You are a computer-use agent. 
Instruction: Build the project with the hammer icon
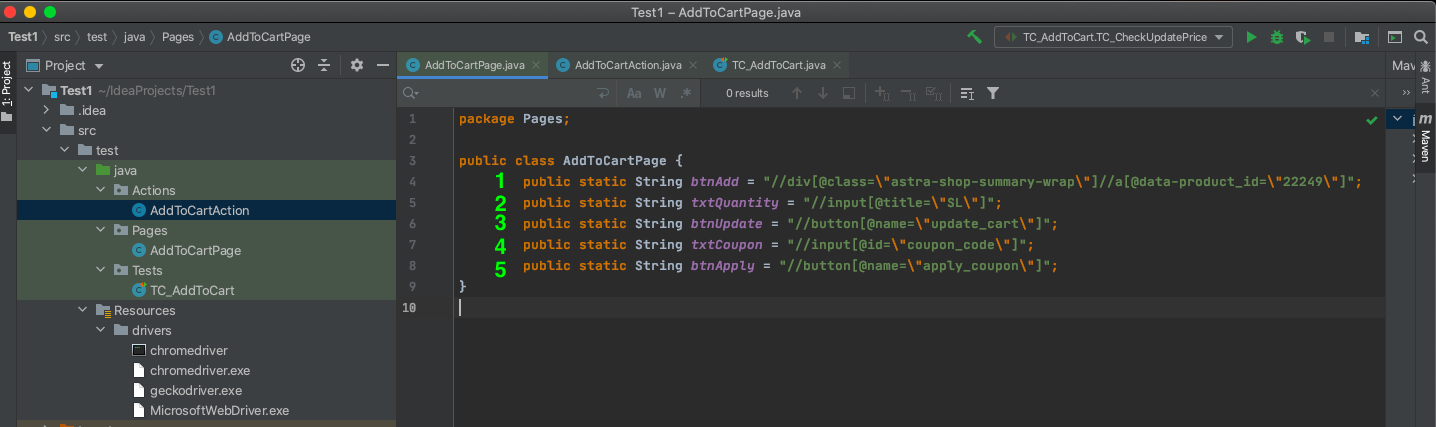pyautogui.click(x=974, y=37)
